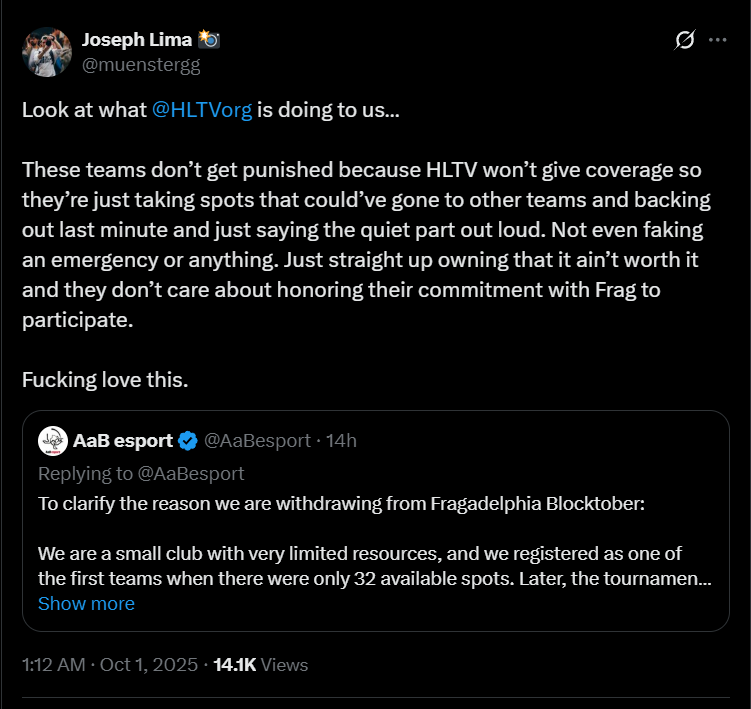
Task: Open the three-dot More options menu
Action: pos(717,40)
